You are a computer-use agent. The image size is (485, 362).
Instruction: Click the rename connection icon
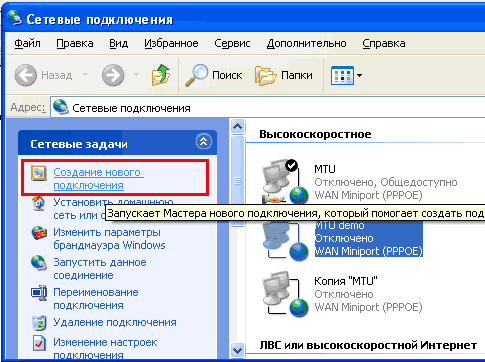coord(39,293)
